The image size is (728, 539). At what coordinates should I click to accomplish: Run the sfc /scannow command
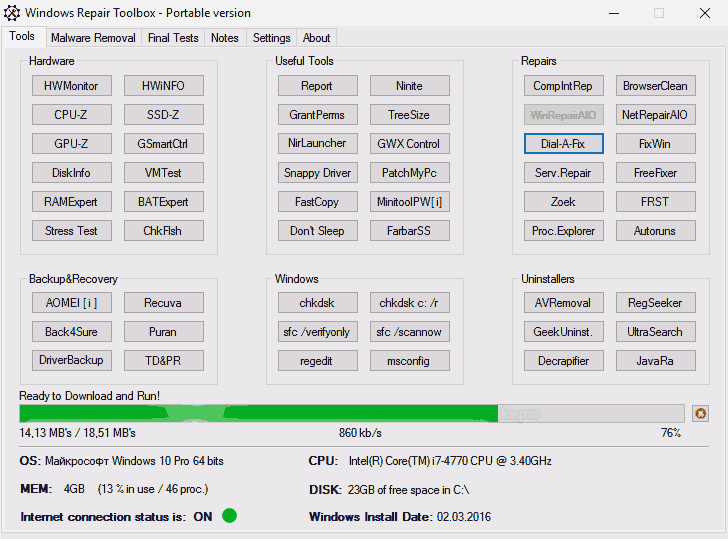pyautogui.click(x=409, y=332)
